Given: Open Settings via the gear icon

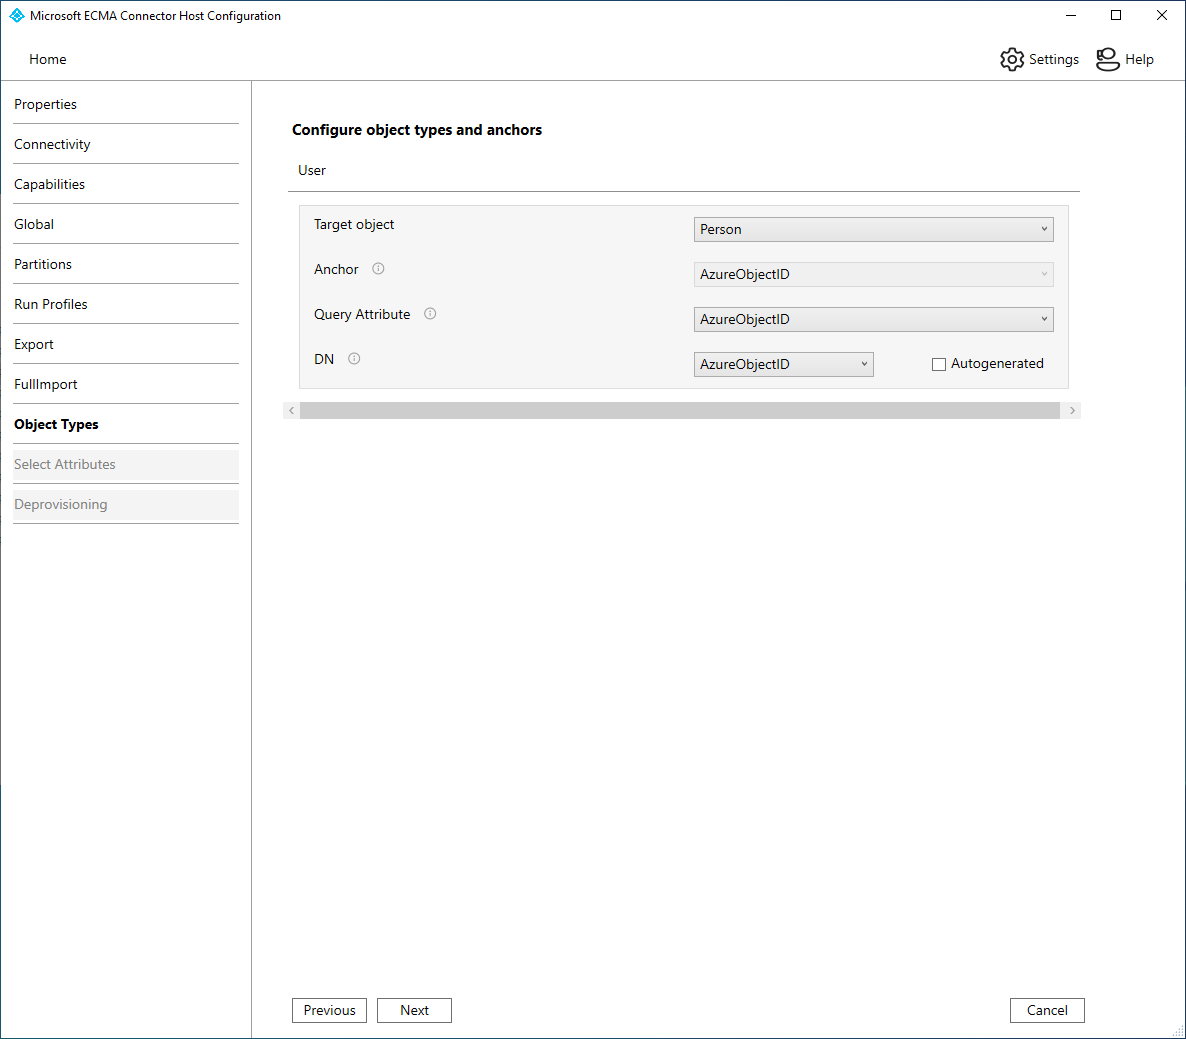Looking at the screenshot, I should click(1011, 59).
